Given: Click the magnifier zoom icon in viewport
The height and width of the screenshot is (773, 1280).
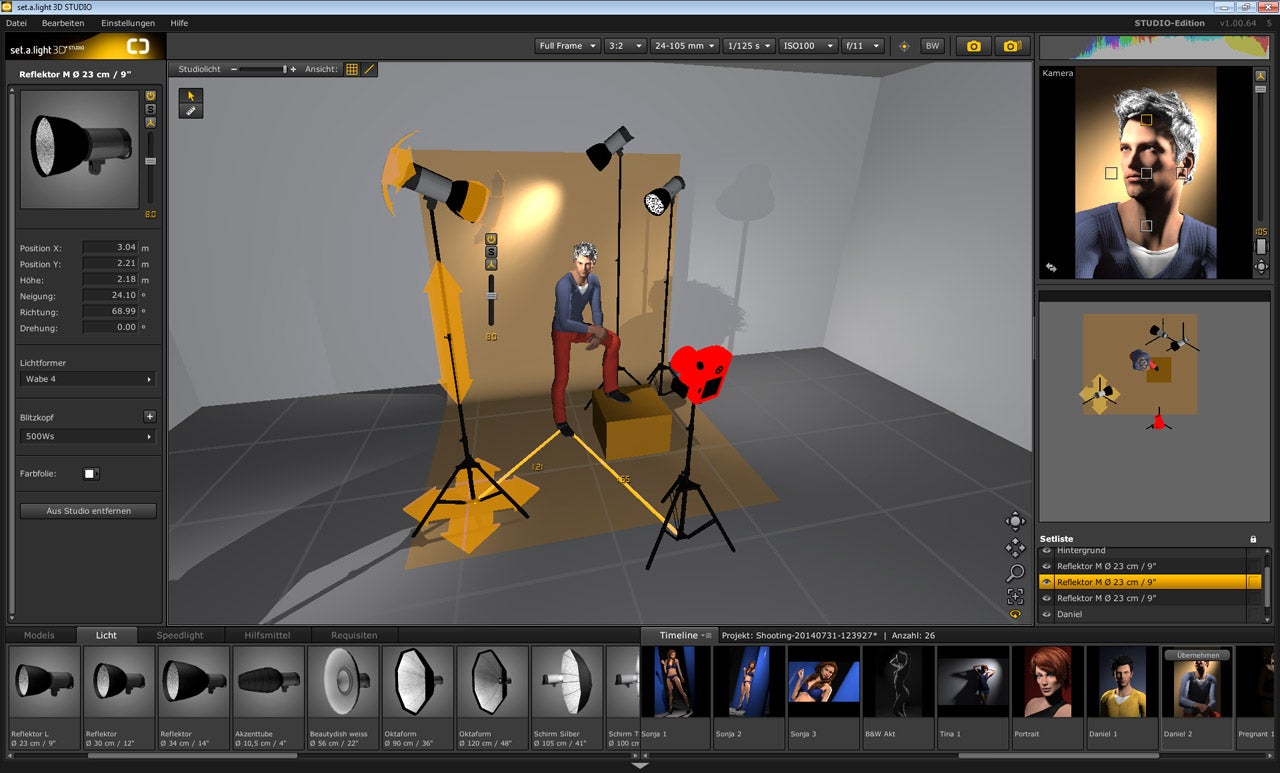Looking at the screenshot, I should (1015, 573).
